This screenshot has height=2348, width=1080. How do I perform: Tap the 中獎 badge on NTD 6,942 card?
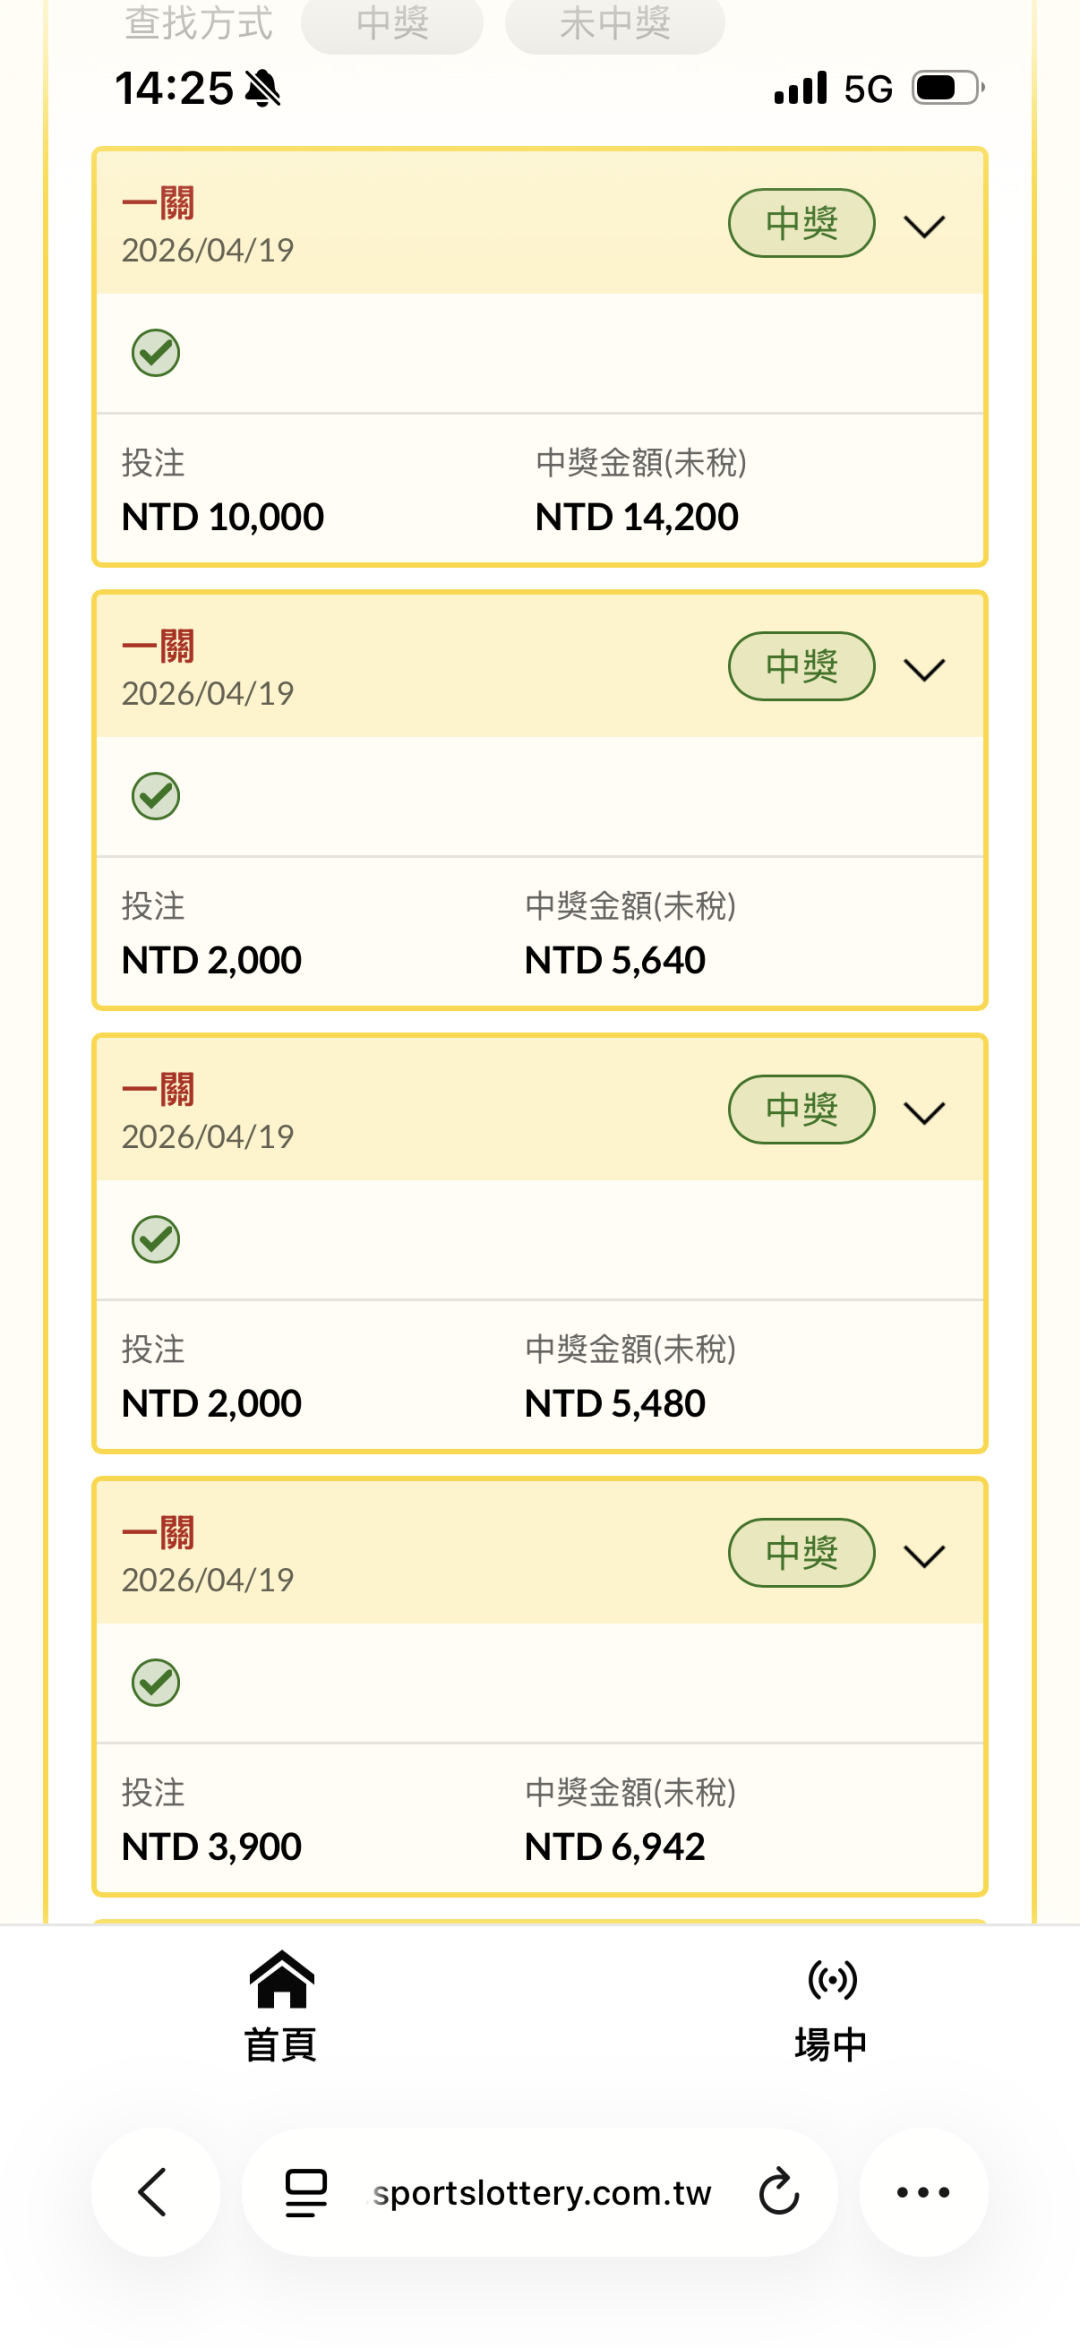[x=801, y=1553]
